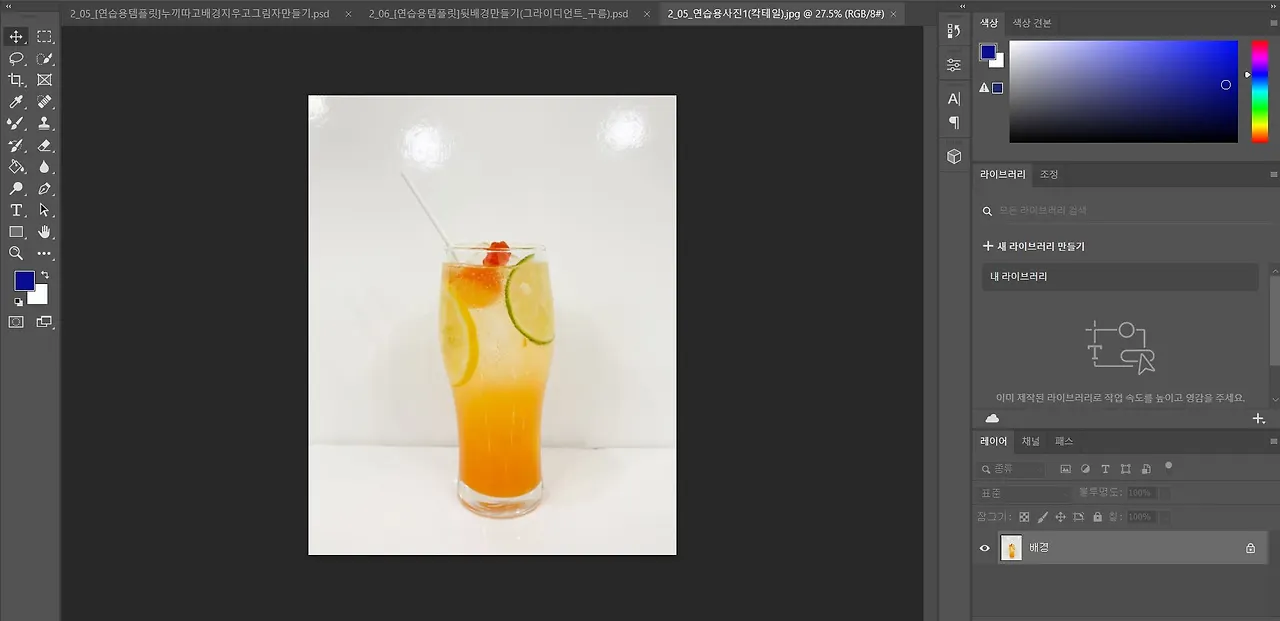
Task: Click 새 라이브러리 만들기 button
Action: 1033,246
